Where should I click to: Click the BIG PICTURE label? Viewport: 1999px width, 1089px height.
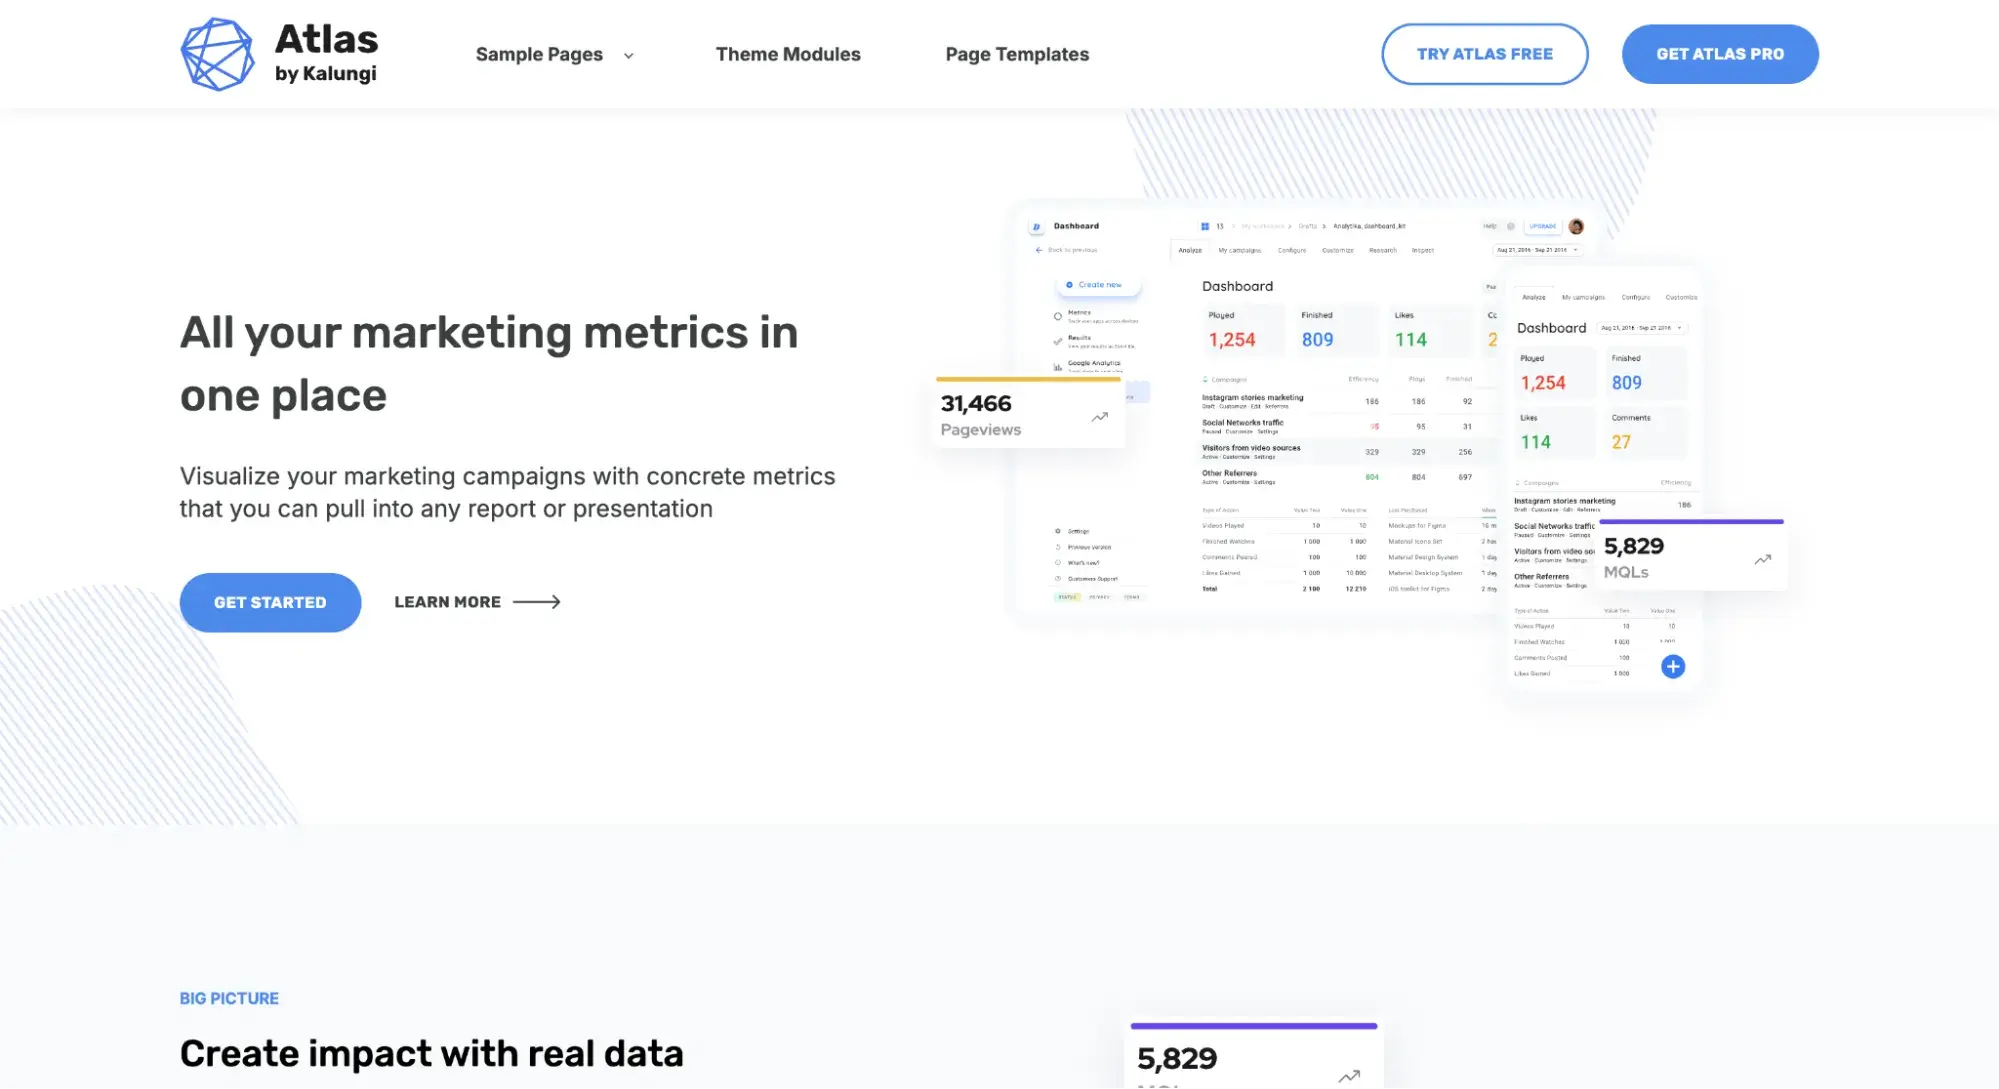(229, 999)
